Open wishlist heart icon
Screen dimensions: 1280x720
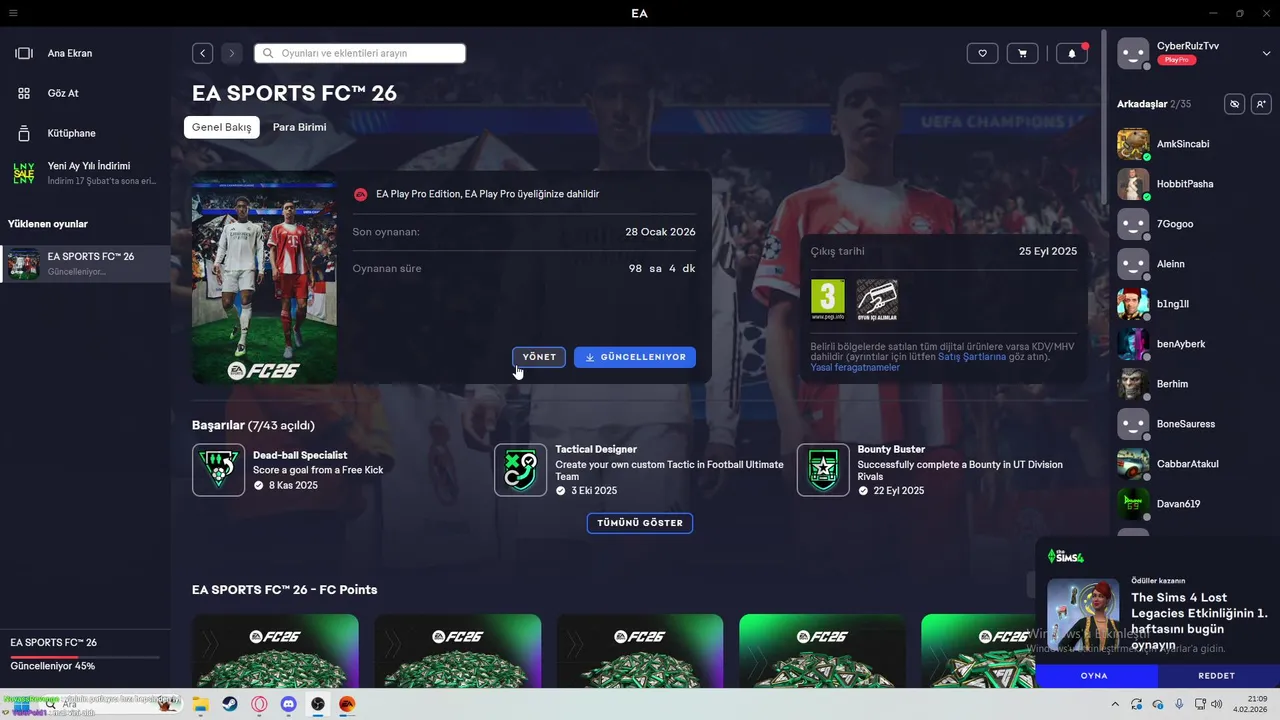(983, 53)
